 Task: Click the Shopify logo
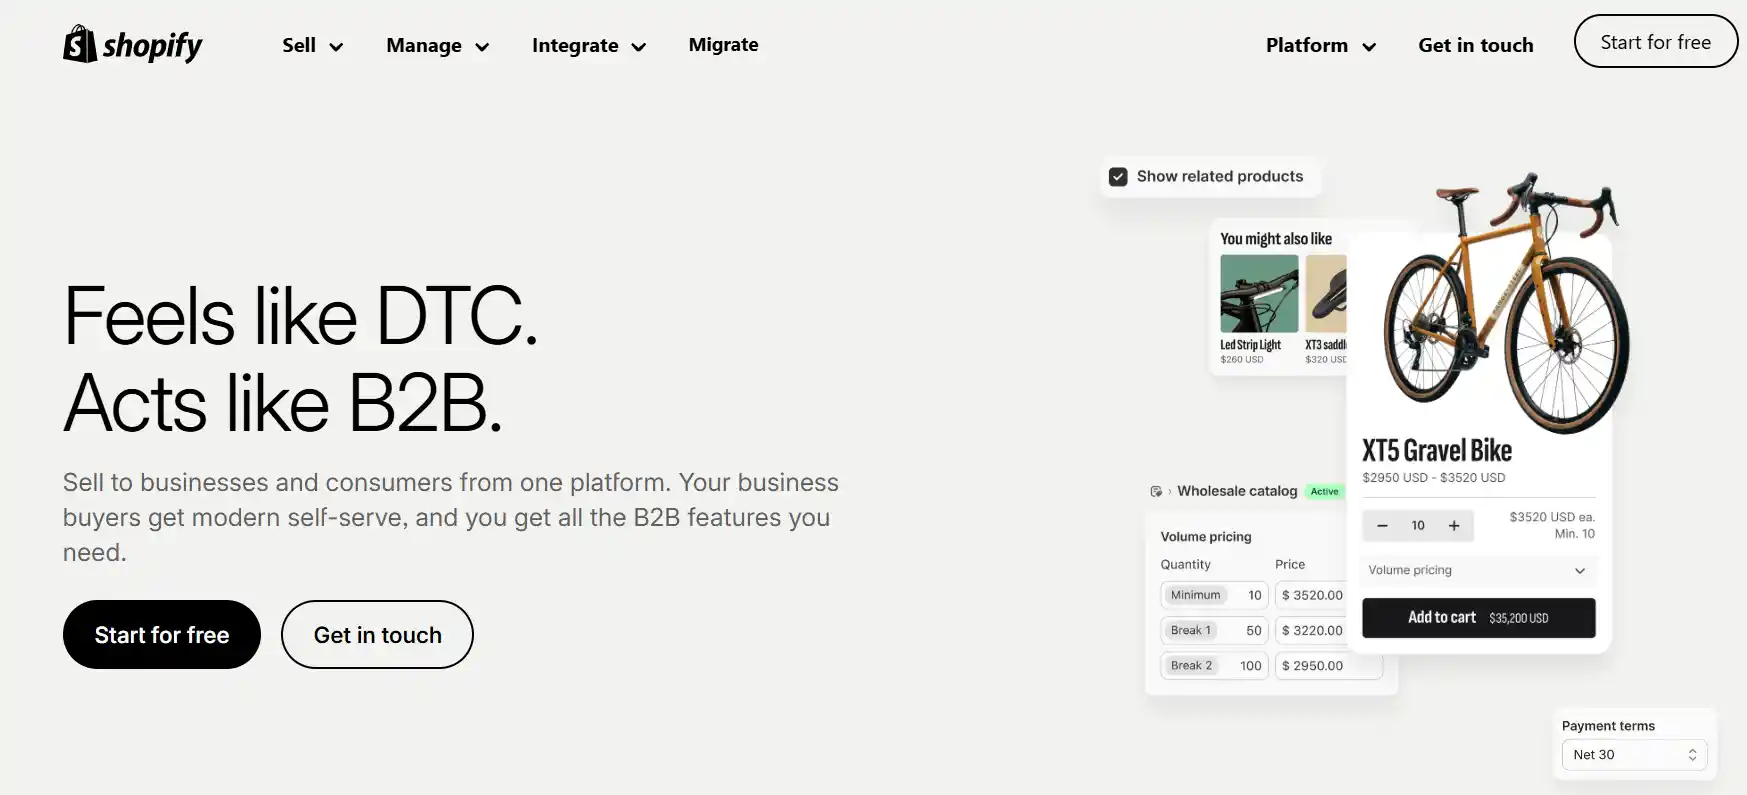point(132,44)
